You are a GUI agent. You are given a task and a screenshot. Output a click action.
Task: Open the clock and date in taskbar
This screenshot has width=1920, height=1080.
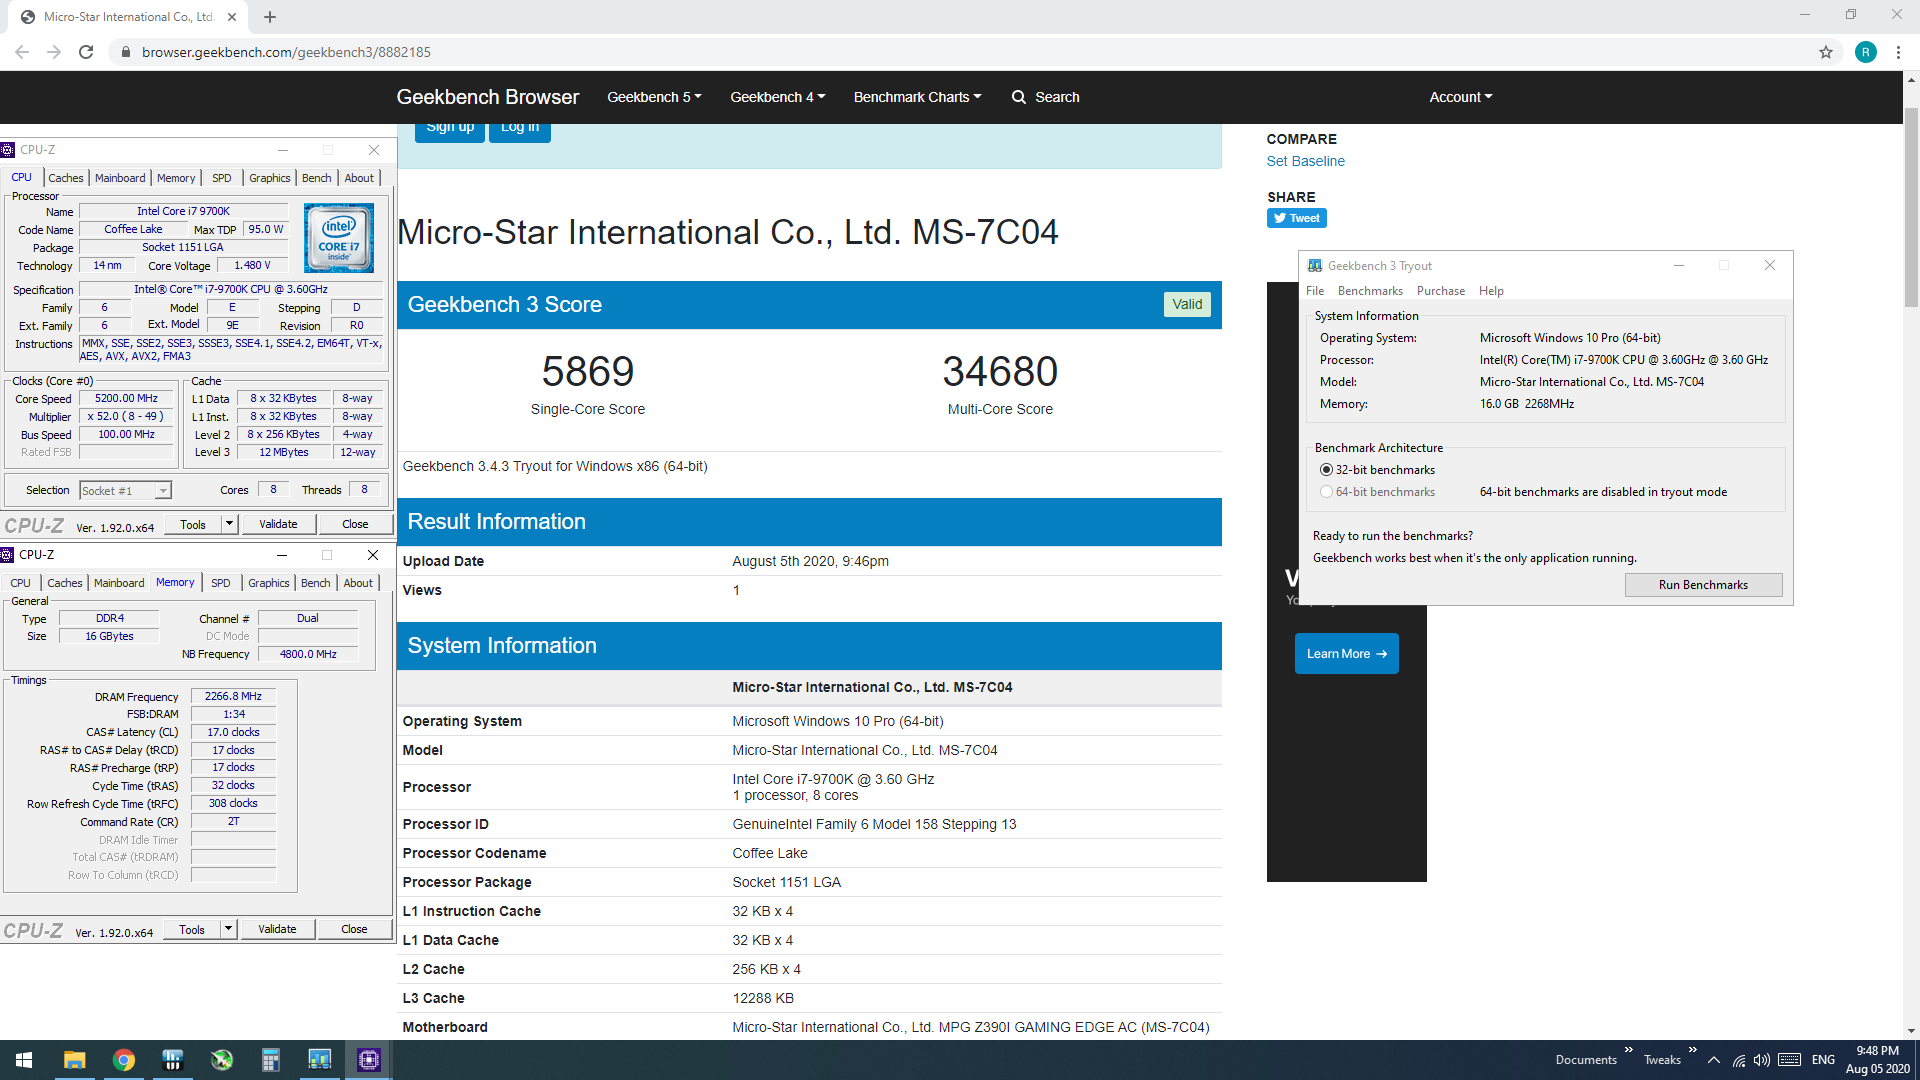(1877, 1060)
